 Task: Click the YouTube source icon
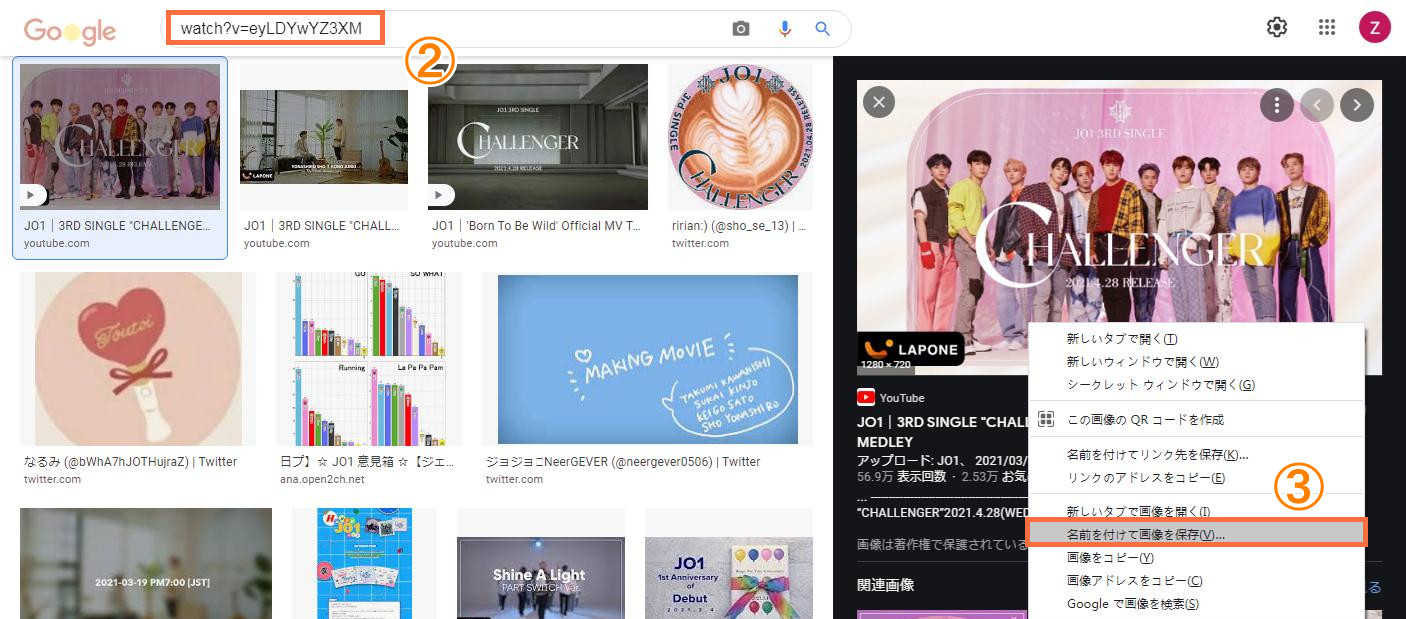click(866, 398)
